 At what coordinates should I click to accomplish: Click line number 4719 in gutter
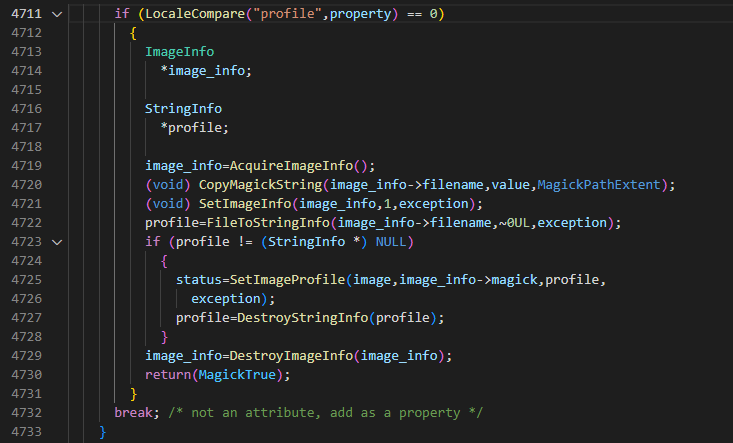click(x=27, y=166)
